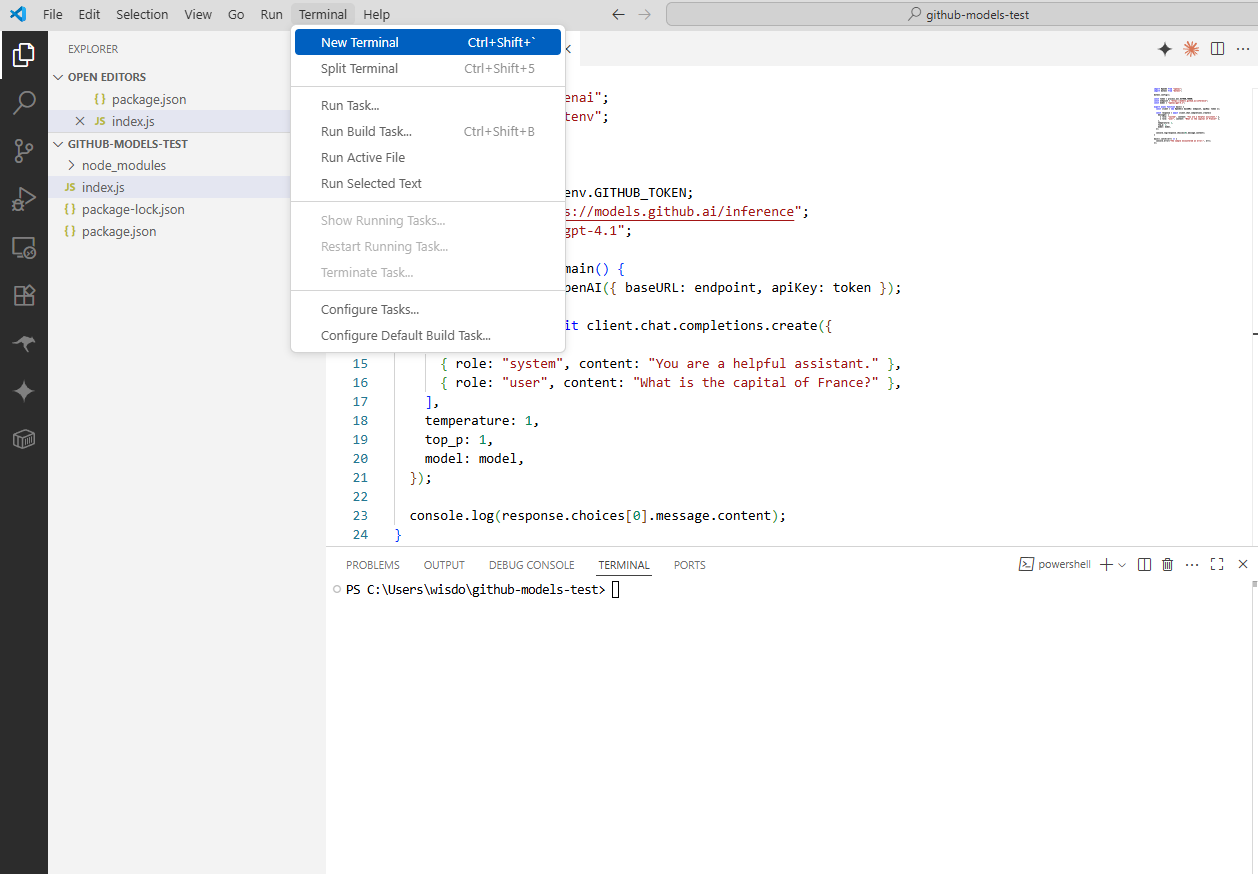Open the new terminal launch profile dropdown
Image resolution: width=1258 pixels, height=874 pixels.
click(1122, 565)
